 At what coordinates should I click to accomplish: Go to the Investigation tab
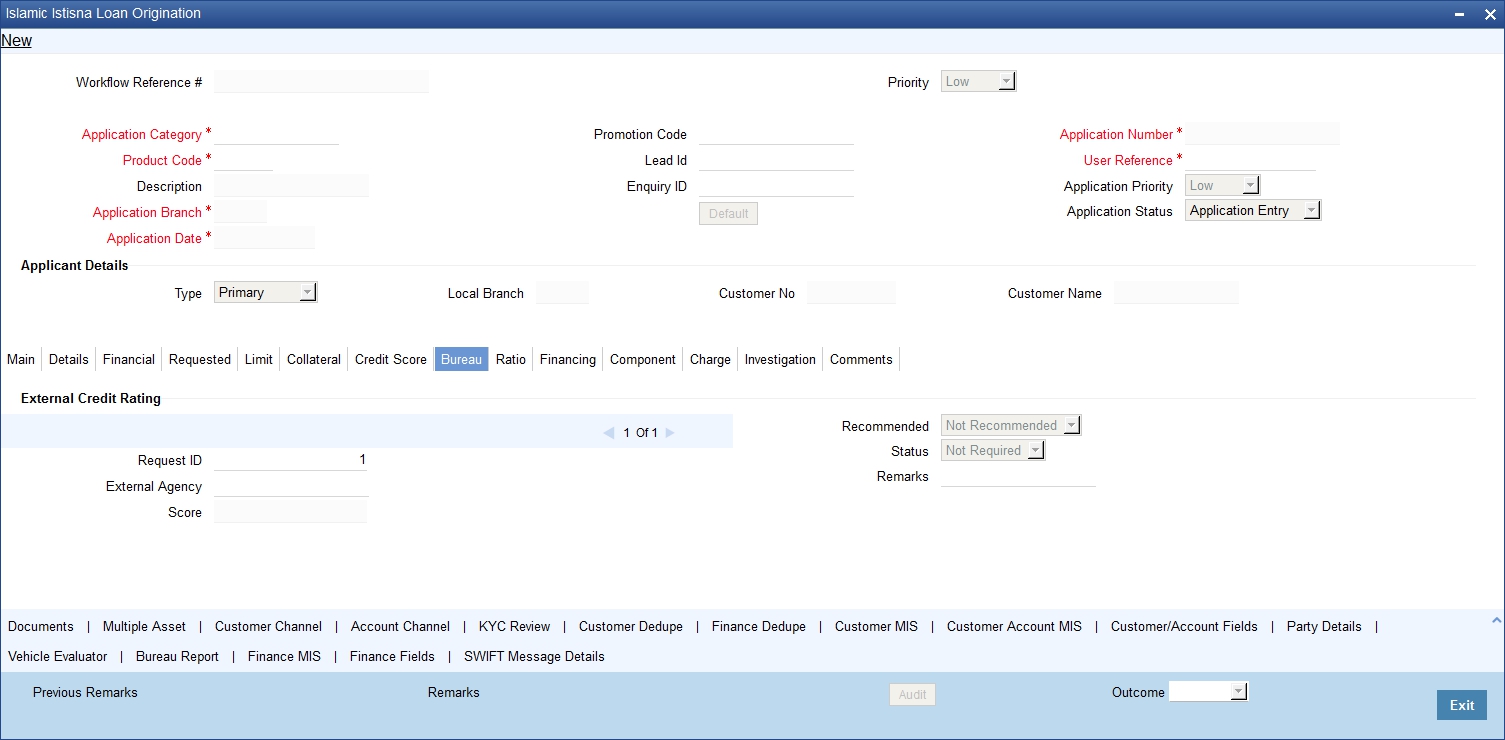(x=780, y=360)
